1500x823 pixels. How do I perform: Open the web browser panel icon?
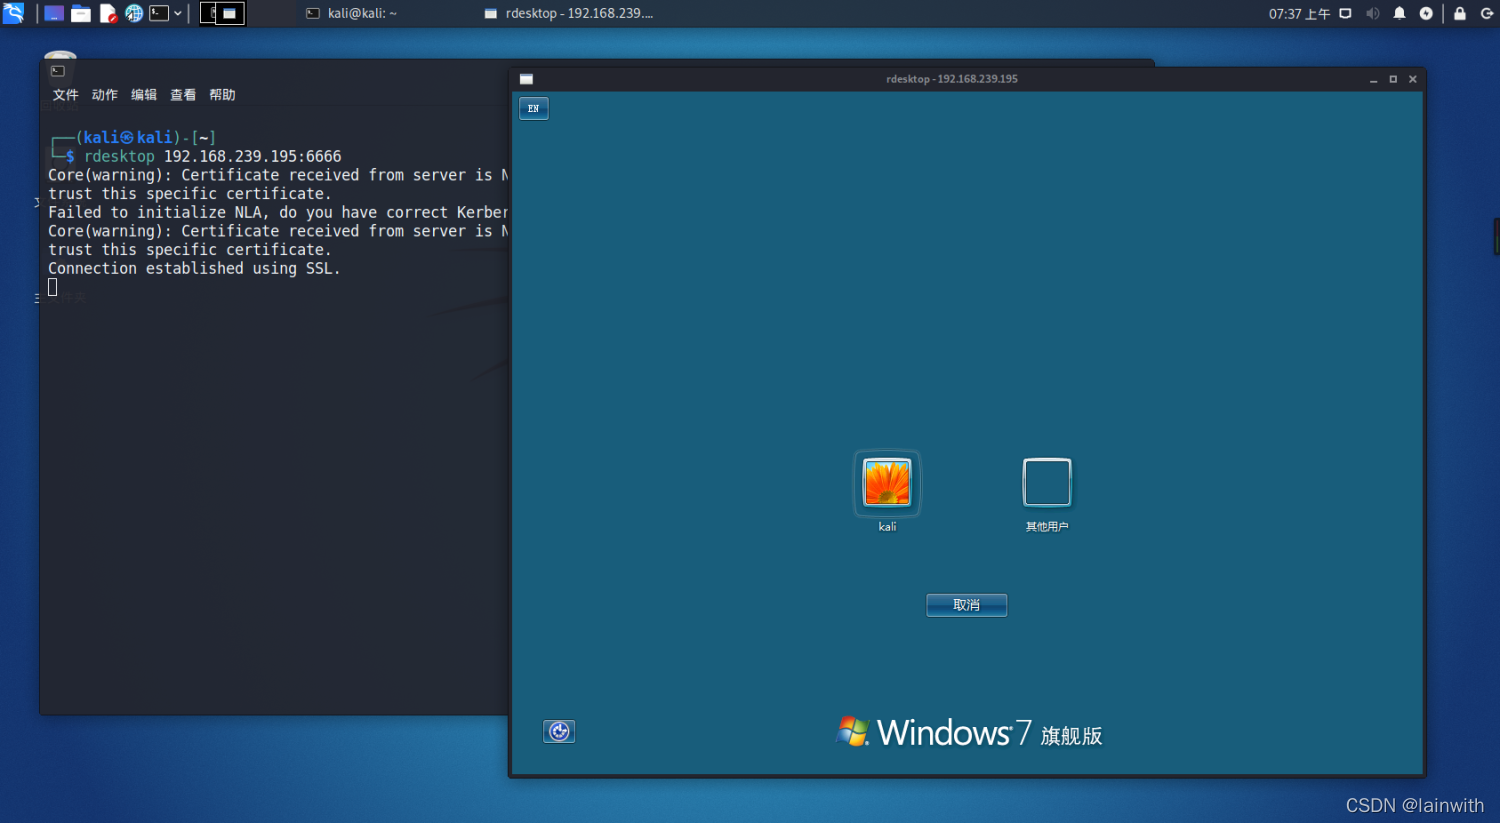pos(134,14)
